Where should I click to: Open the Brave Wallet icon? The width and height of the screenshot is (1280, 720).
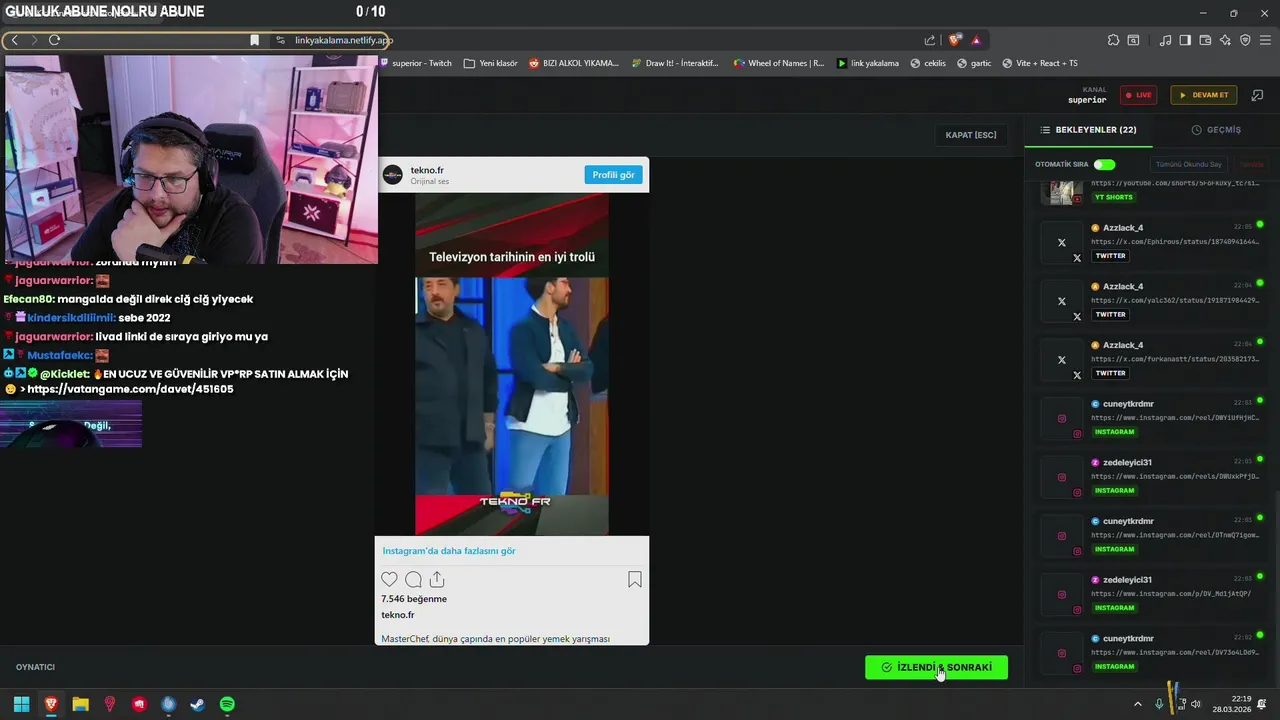[1205, 40]
